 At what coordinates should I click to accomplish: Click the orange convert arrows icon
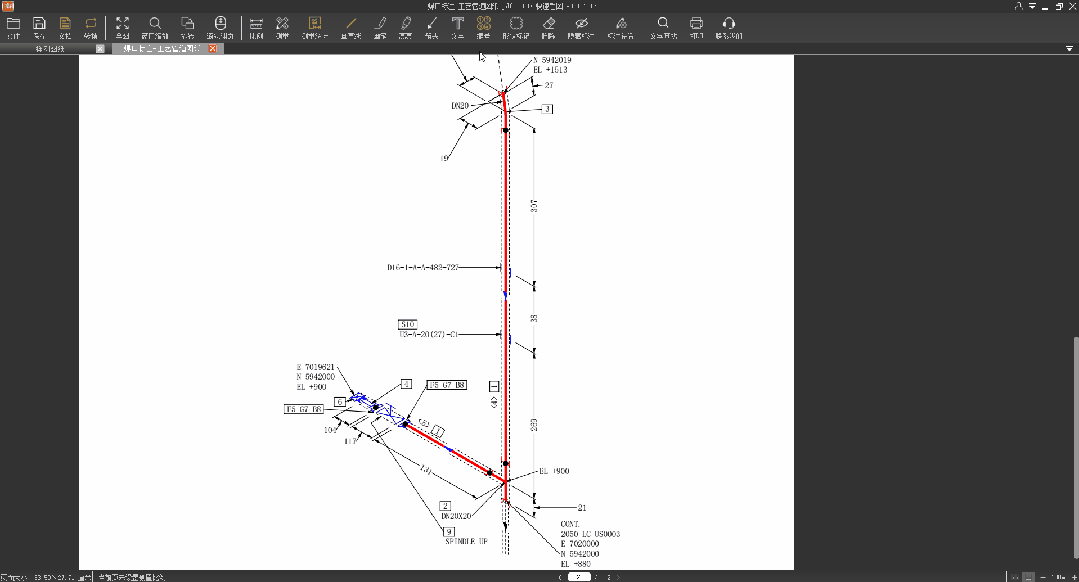point(91,23)
